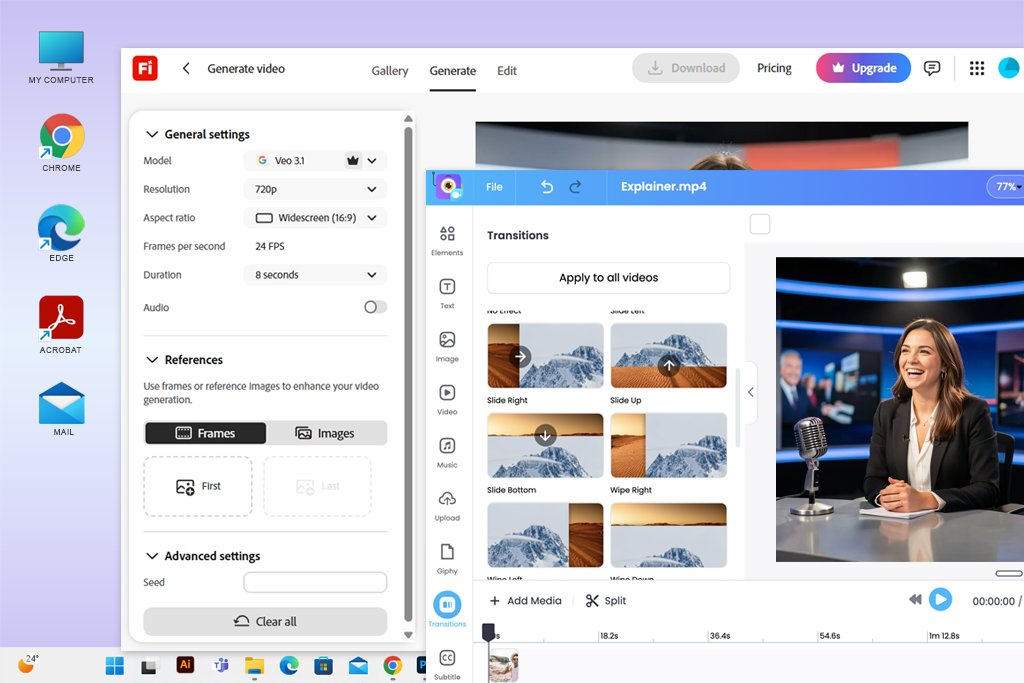Switch references to Images mode
This screenshot has height=683, width=1024.
point(326,433)
